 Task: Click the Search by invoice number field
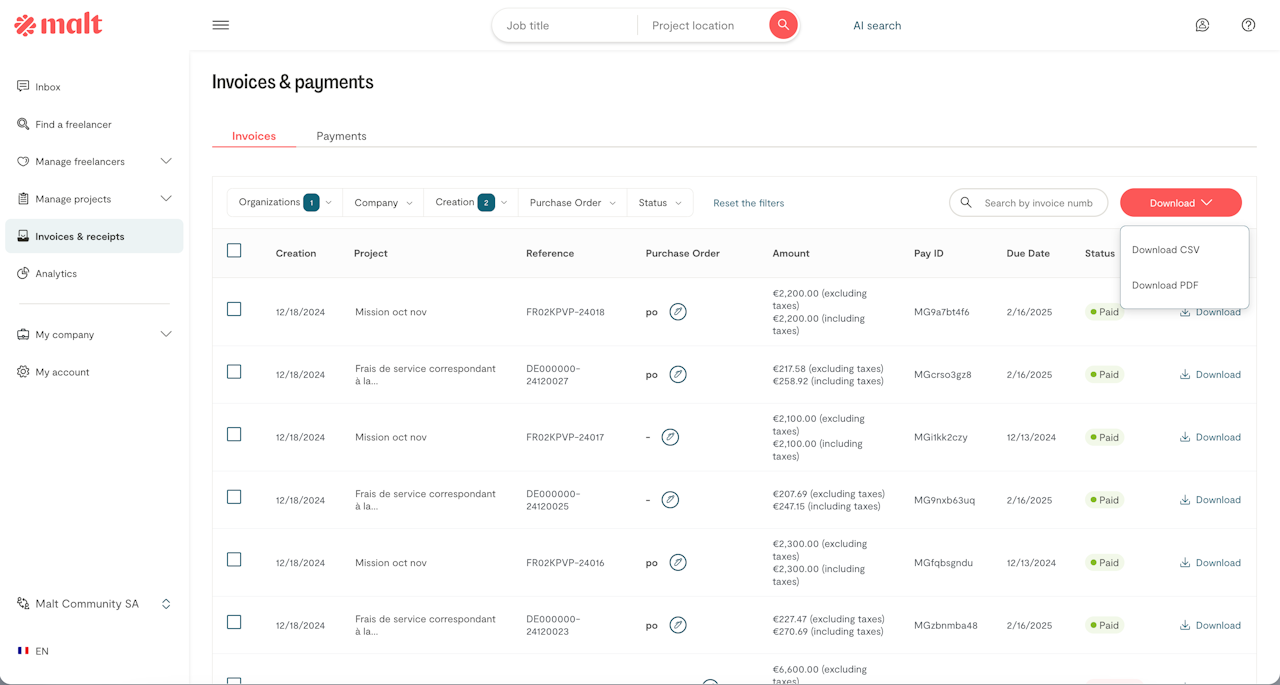[x=1037, y=203]
